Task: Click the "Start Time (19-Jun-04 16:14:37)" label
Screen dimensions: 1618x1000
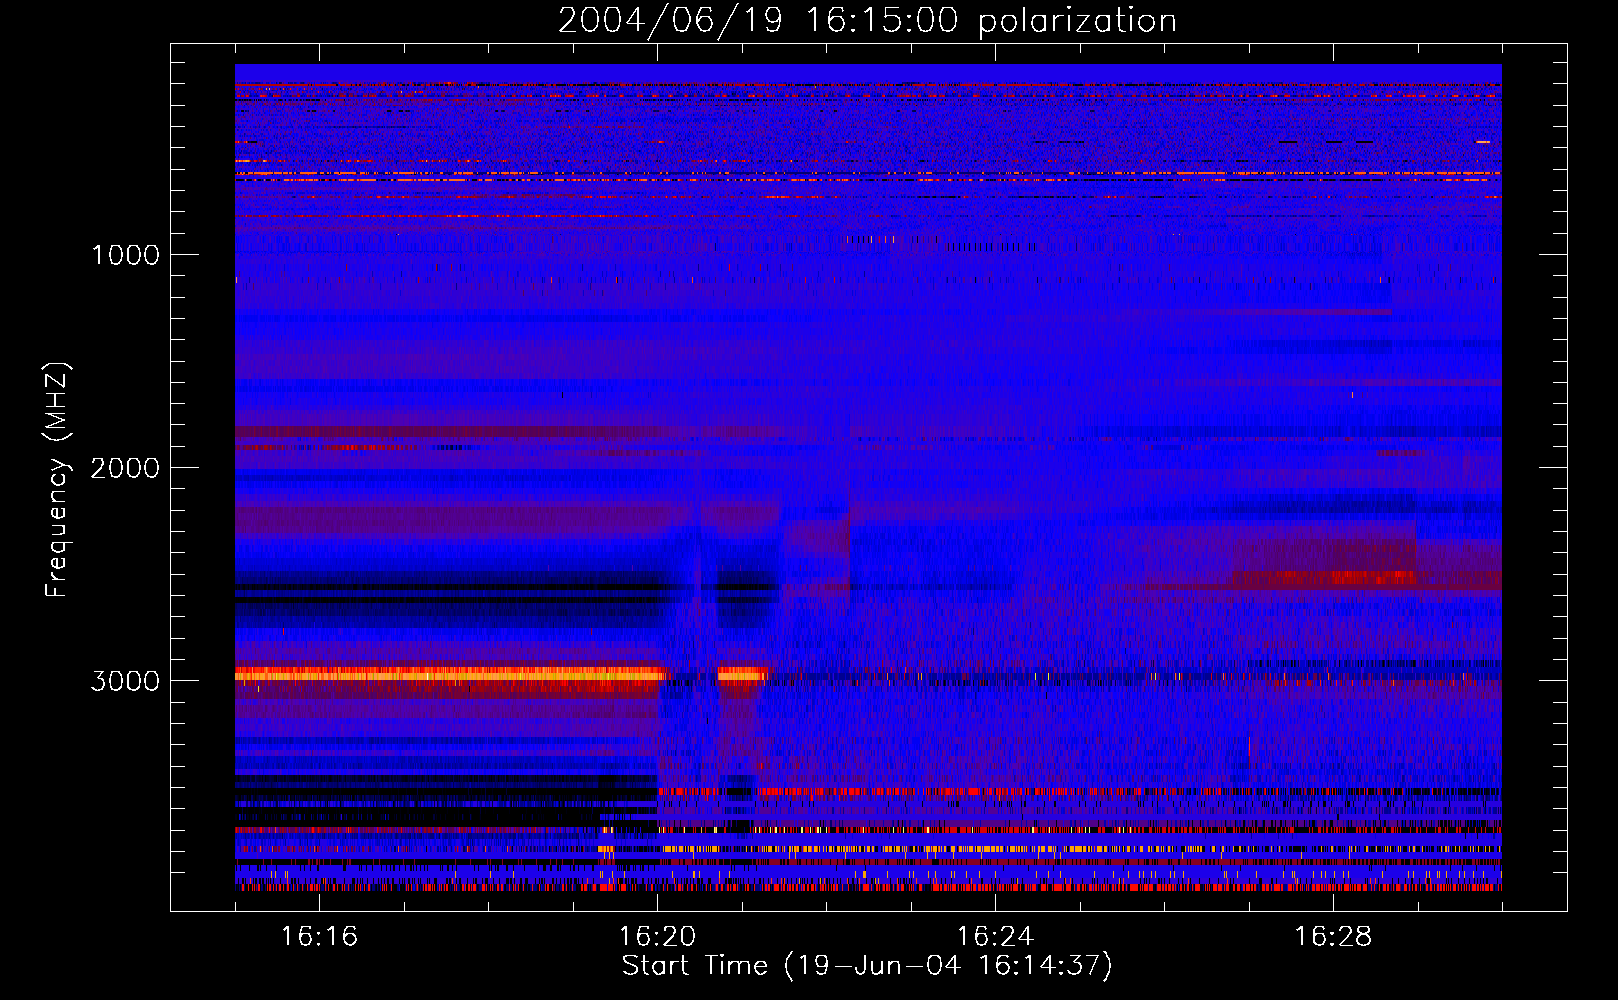Action: (867, 966)
